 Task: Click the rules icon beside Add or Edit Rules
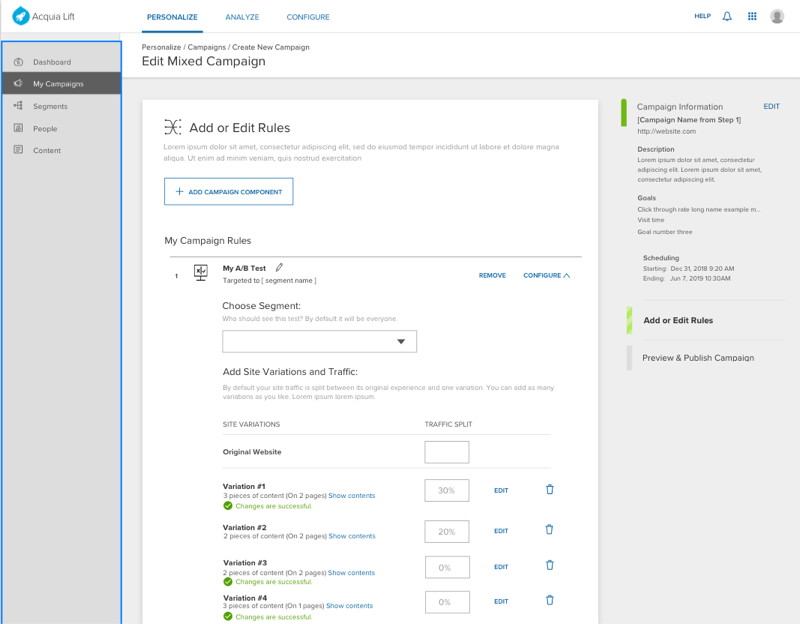click(172, 127)
